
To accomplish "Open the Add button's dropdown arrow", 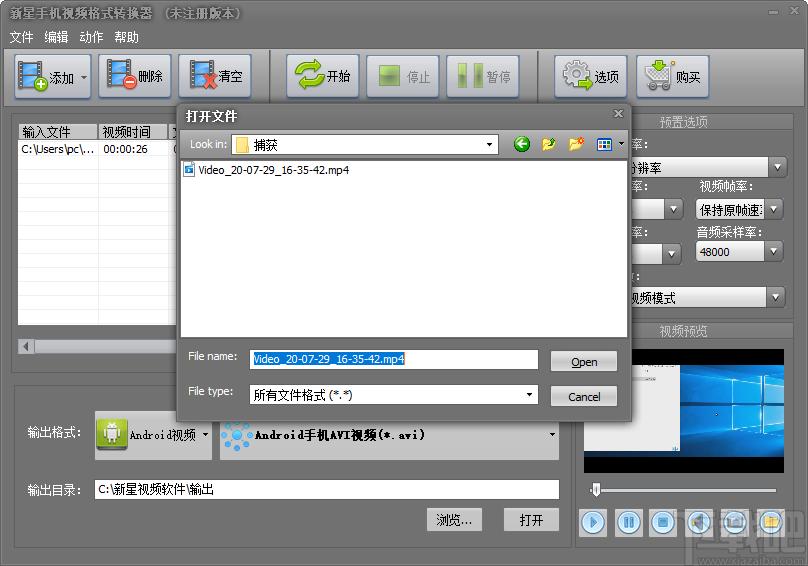I will point(84,77).
